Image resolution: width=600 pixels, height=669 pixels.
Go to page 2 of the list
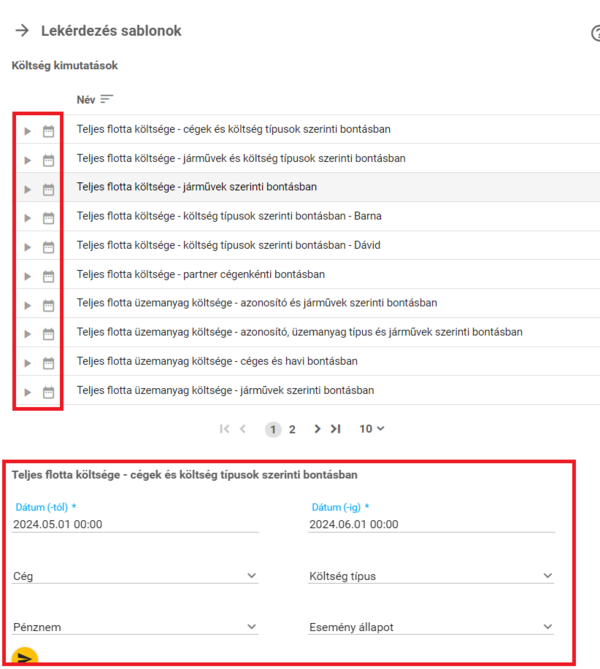coord(292,429)
